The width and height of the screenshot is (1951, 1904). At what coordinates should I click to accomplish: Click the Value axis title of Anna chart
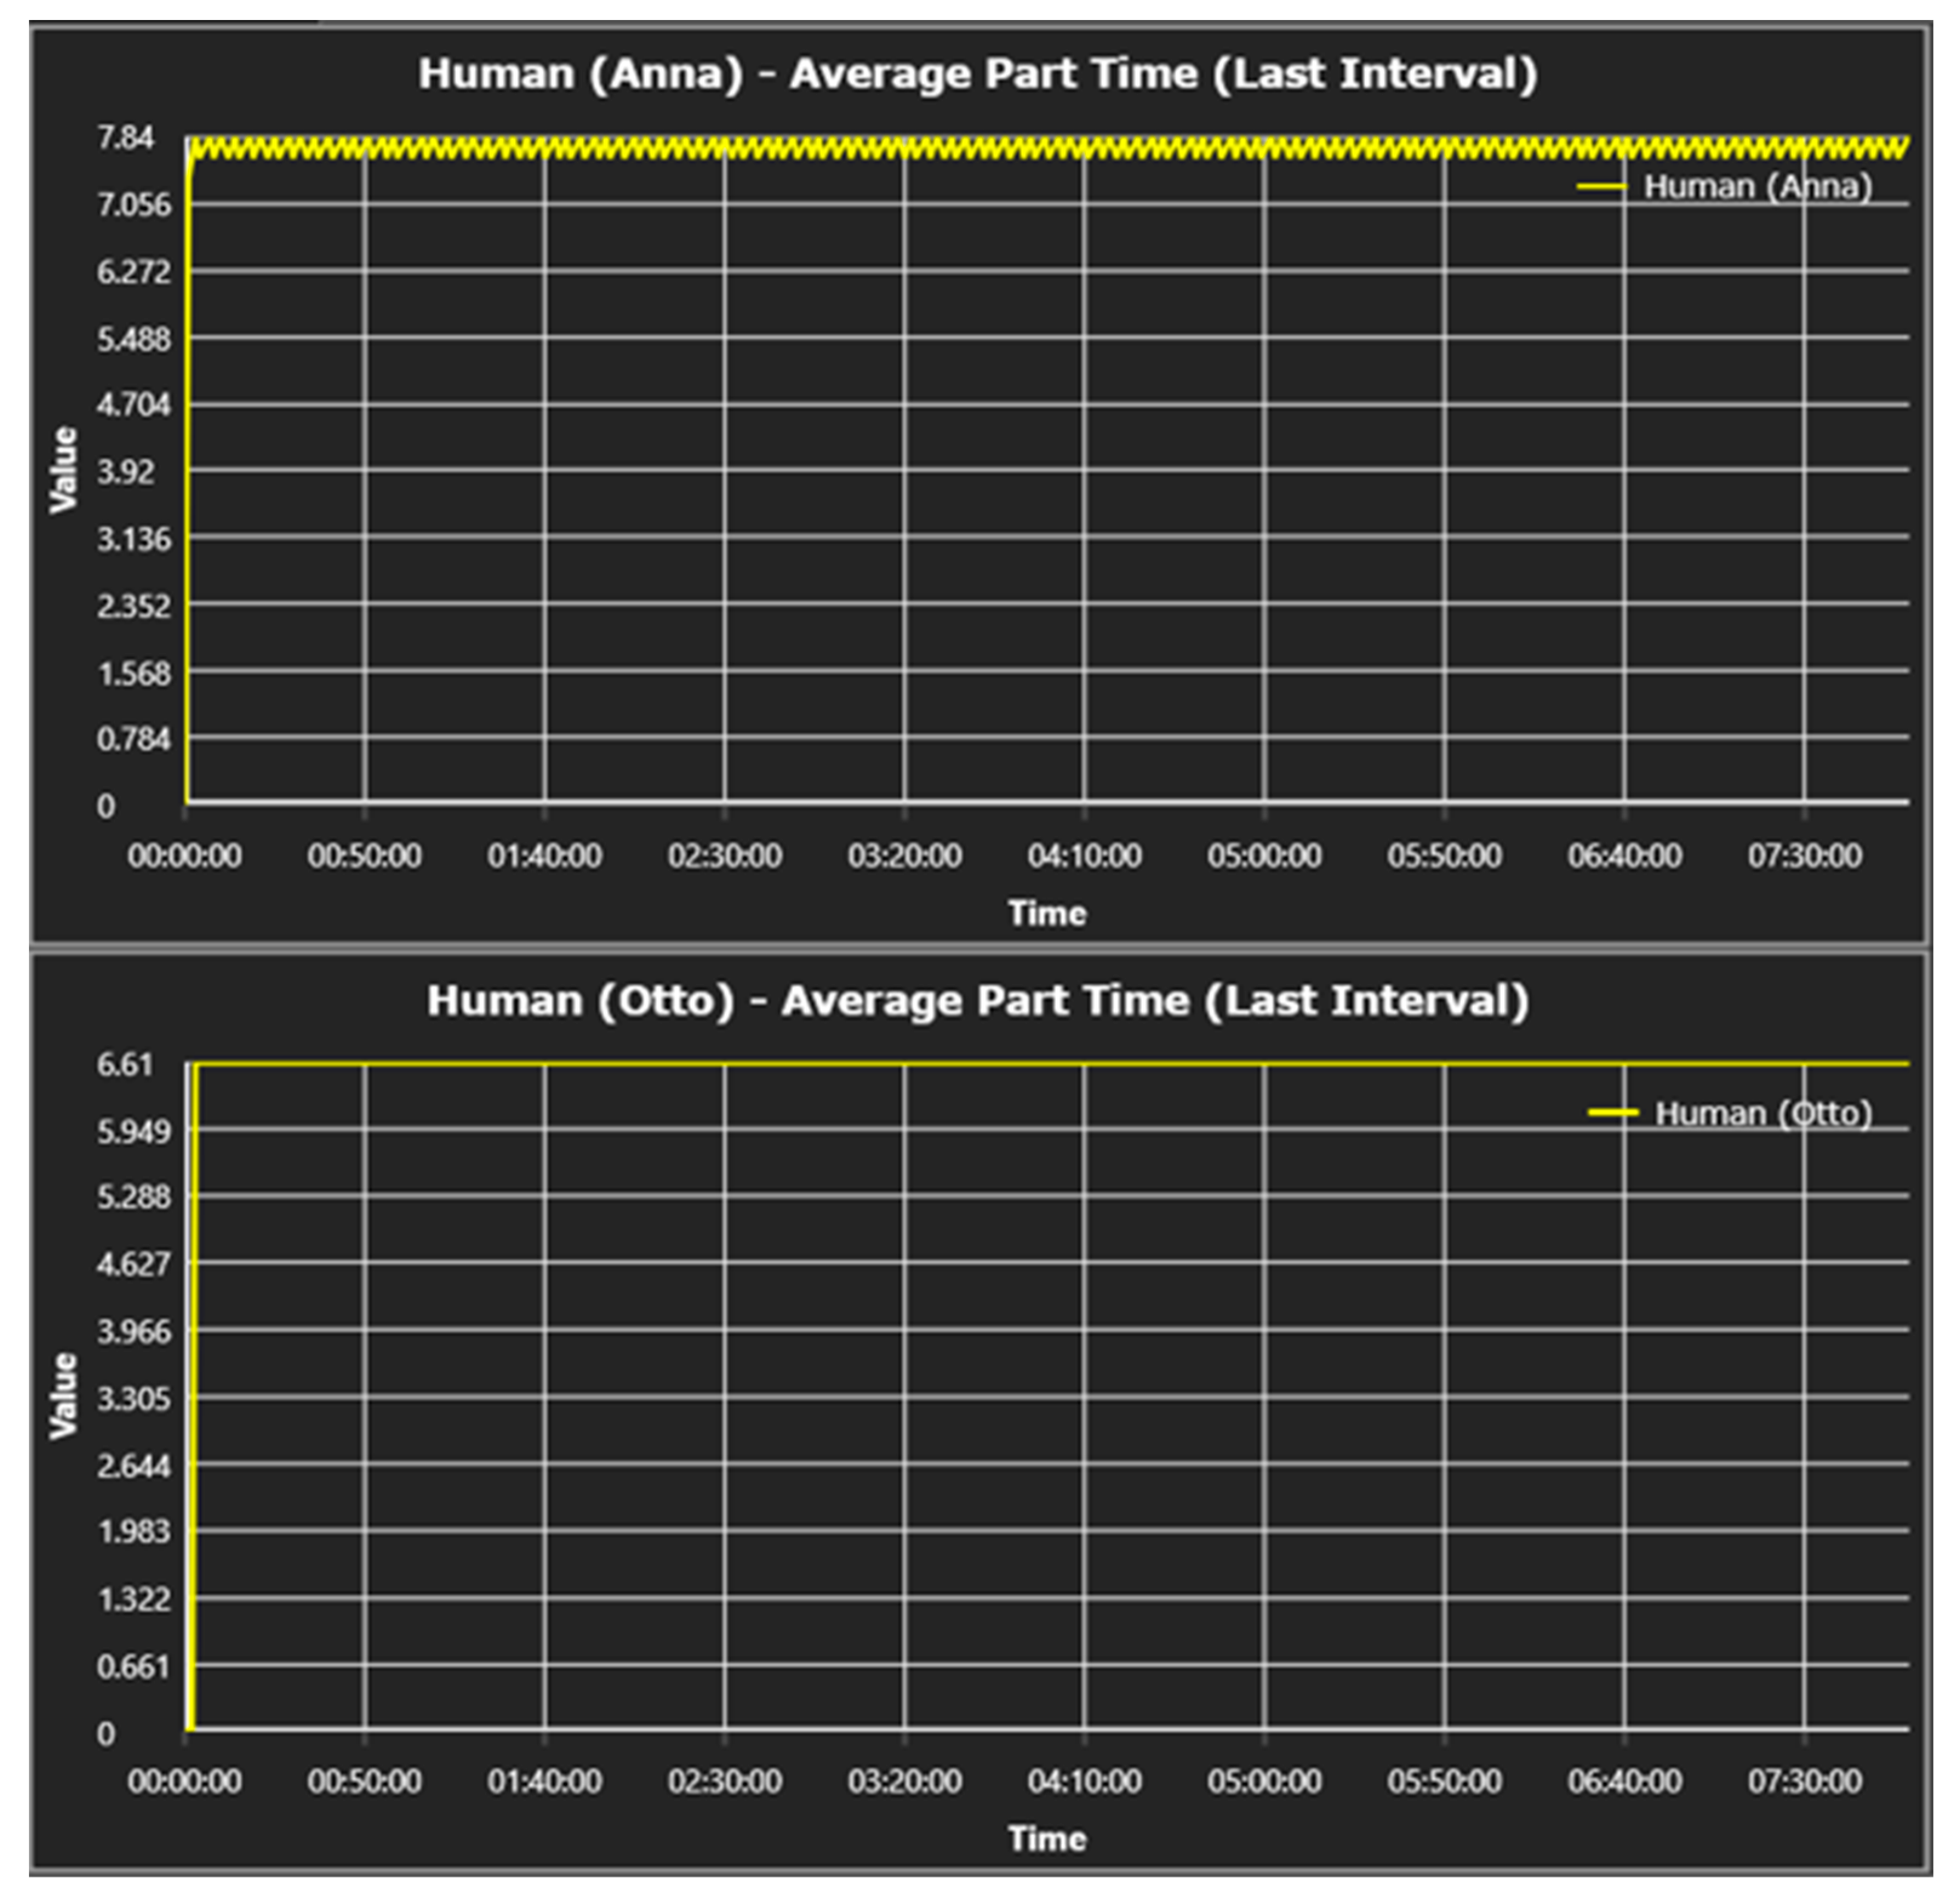[63, 470]
